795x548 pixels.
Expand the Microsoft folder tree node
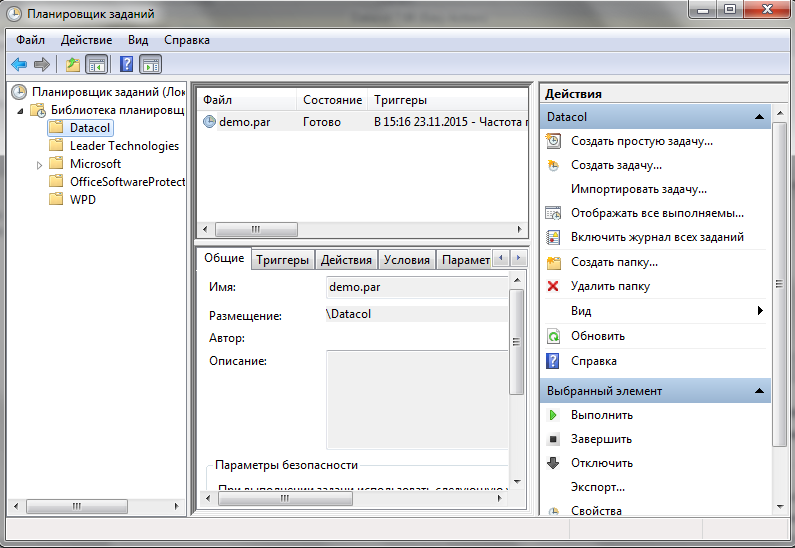coord(39,165)
